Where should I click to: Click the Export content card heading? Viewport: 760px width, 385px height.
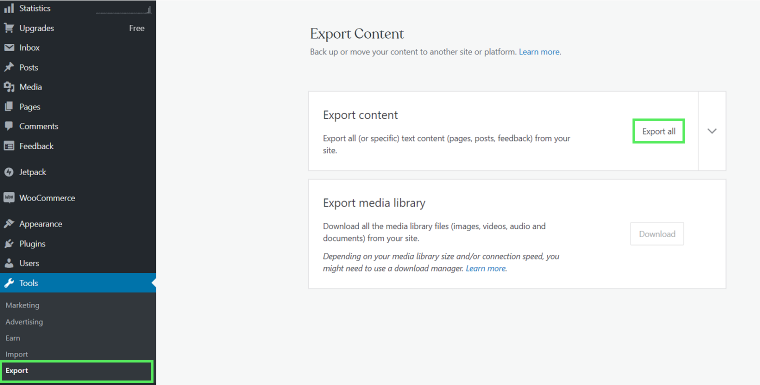pos(360,115)
